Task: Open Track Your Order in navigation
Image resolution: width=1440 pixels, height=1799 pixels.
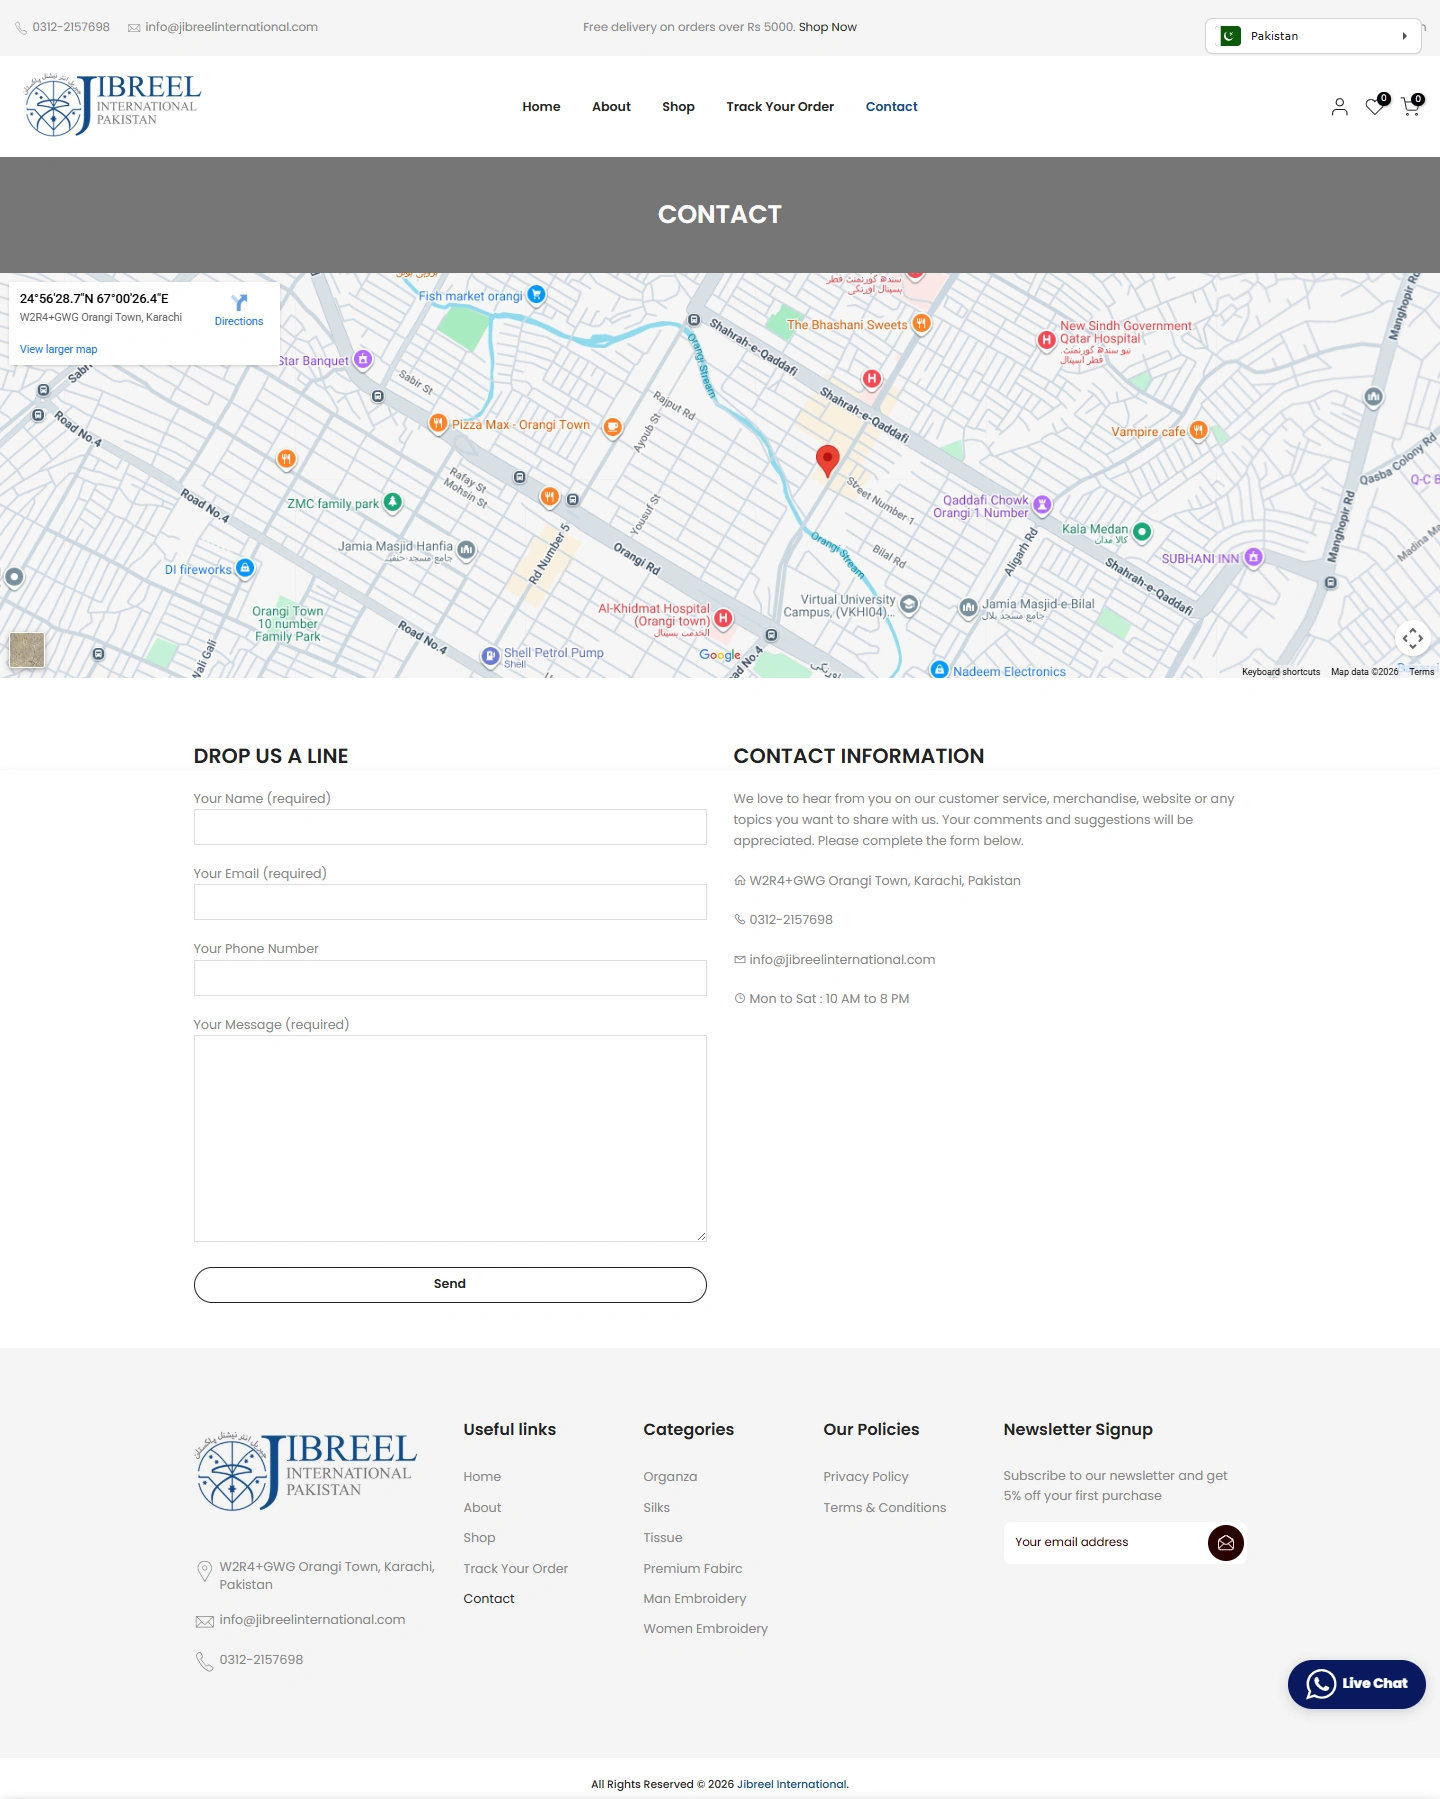Action: 780,107
